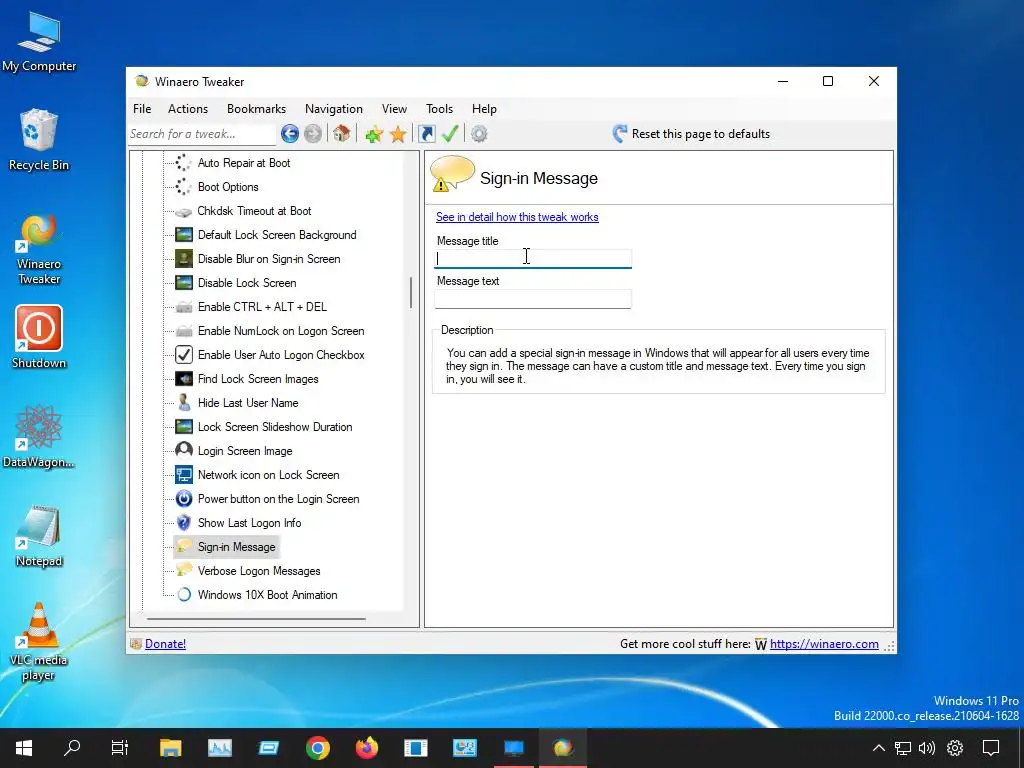Open My Computer desktop icon
This screenshot has height=768, width=1024.
(39, 40)
